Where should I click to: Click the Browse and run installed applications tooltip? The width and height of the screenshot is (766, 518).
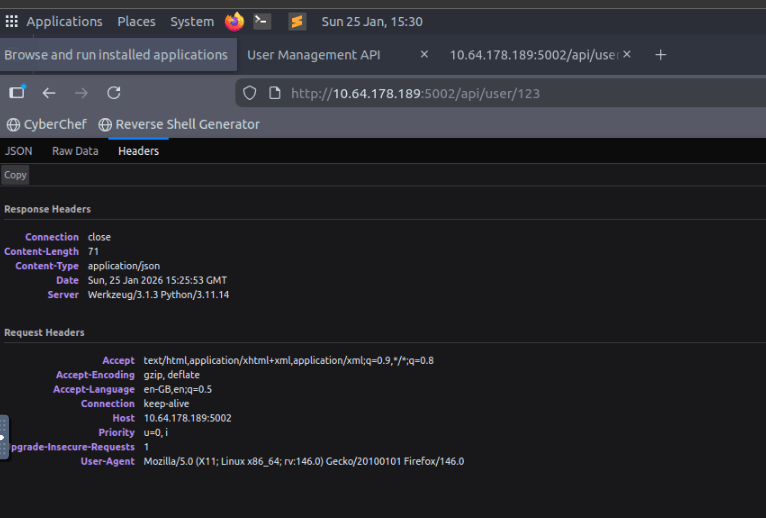click(116, 55)
